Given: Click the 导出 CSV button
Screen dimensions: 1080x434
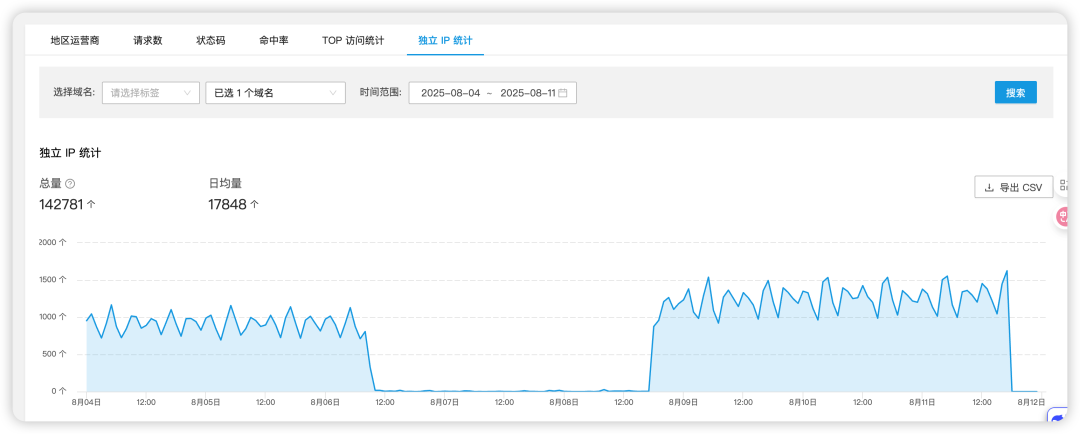Looking at the screenshot, I should tap(1013, 187).
